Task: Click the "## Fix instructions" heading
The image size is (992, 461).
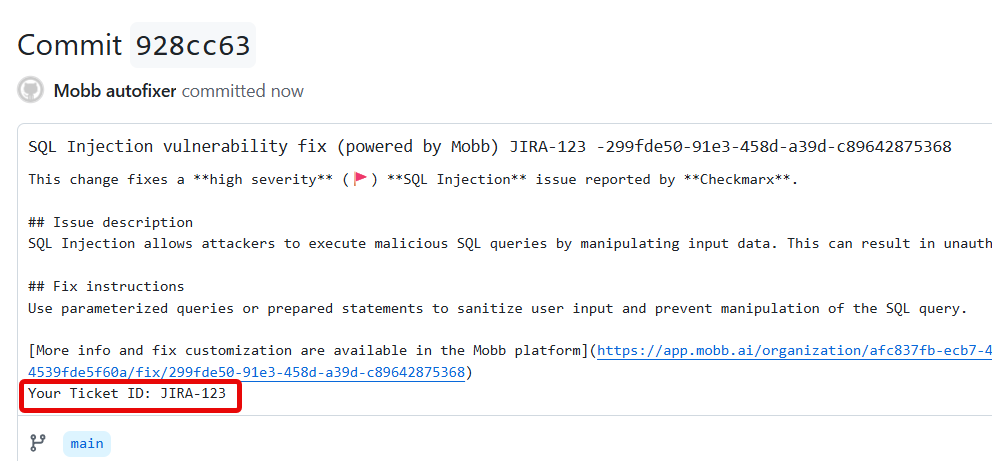Action: [106, 286]
